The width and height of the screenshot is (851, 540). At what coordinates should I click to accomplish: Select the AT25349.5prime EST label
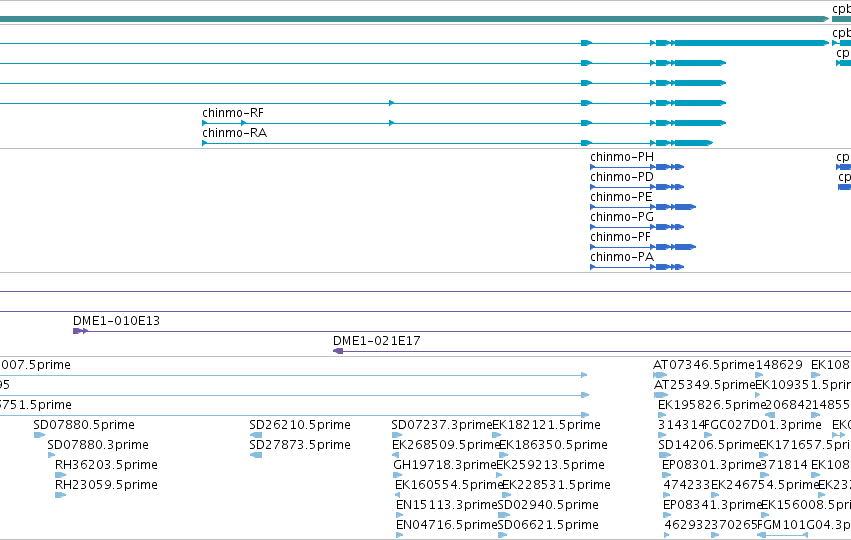705,385
